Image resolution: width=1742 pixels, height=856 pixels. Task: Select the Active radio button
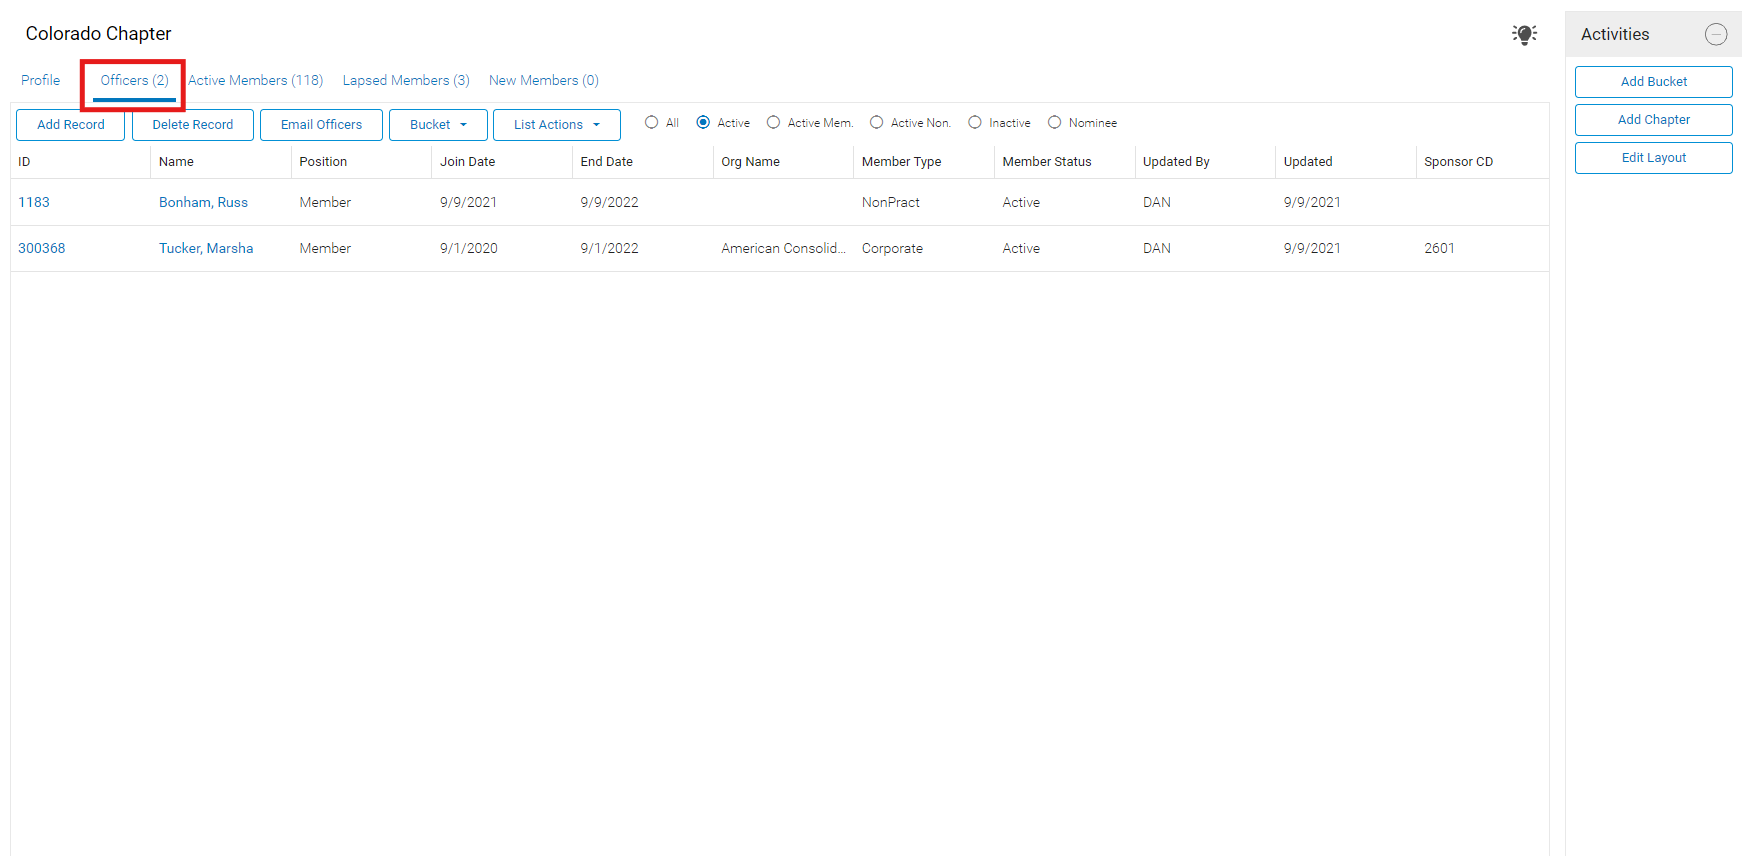704,123
